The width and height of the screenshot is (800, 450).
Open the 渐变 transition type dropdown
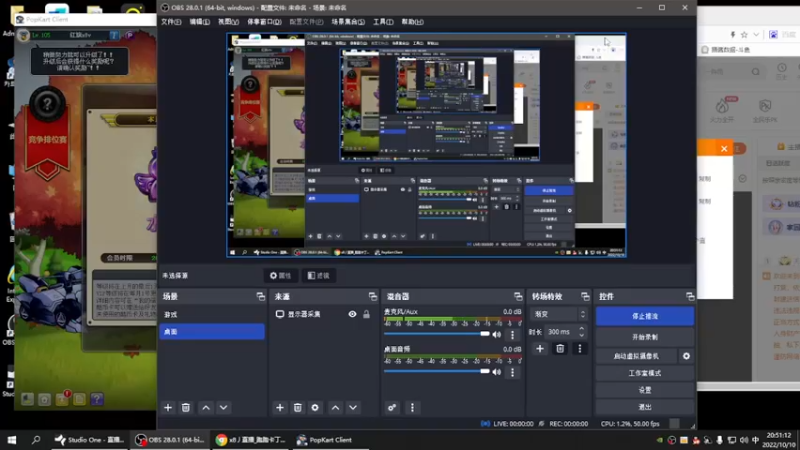pyautogui.click(x=559, y=314)
